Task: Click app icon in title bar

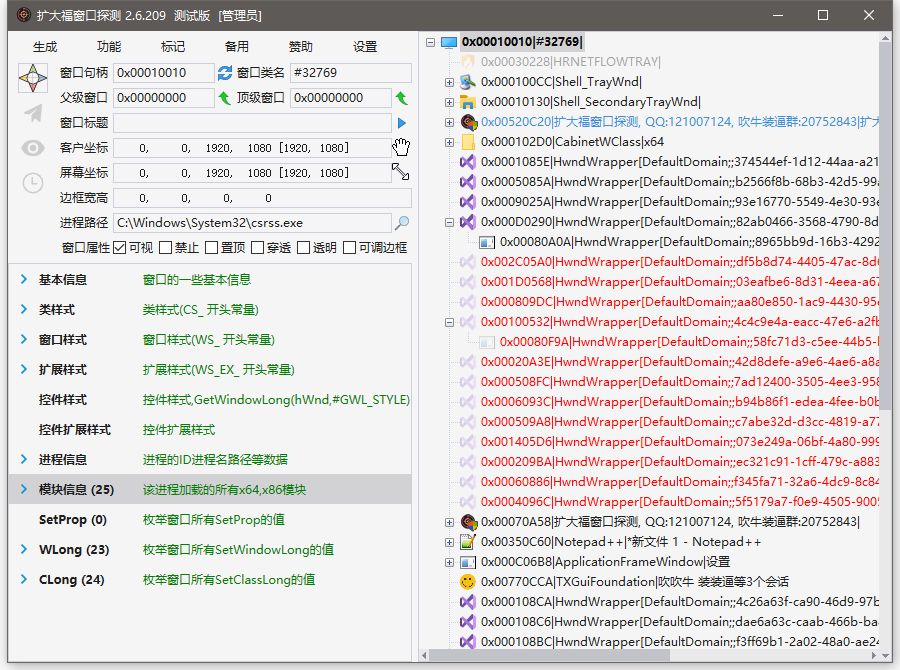Action: [x=24, y=15]
